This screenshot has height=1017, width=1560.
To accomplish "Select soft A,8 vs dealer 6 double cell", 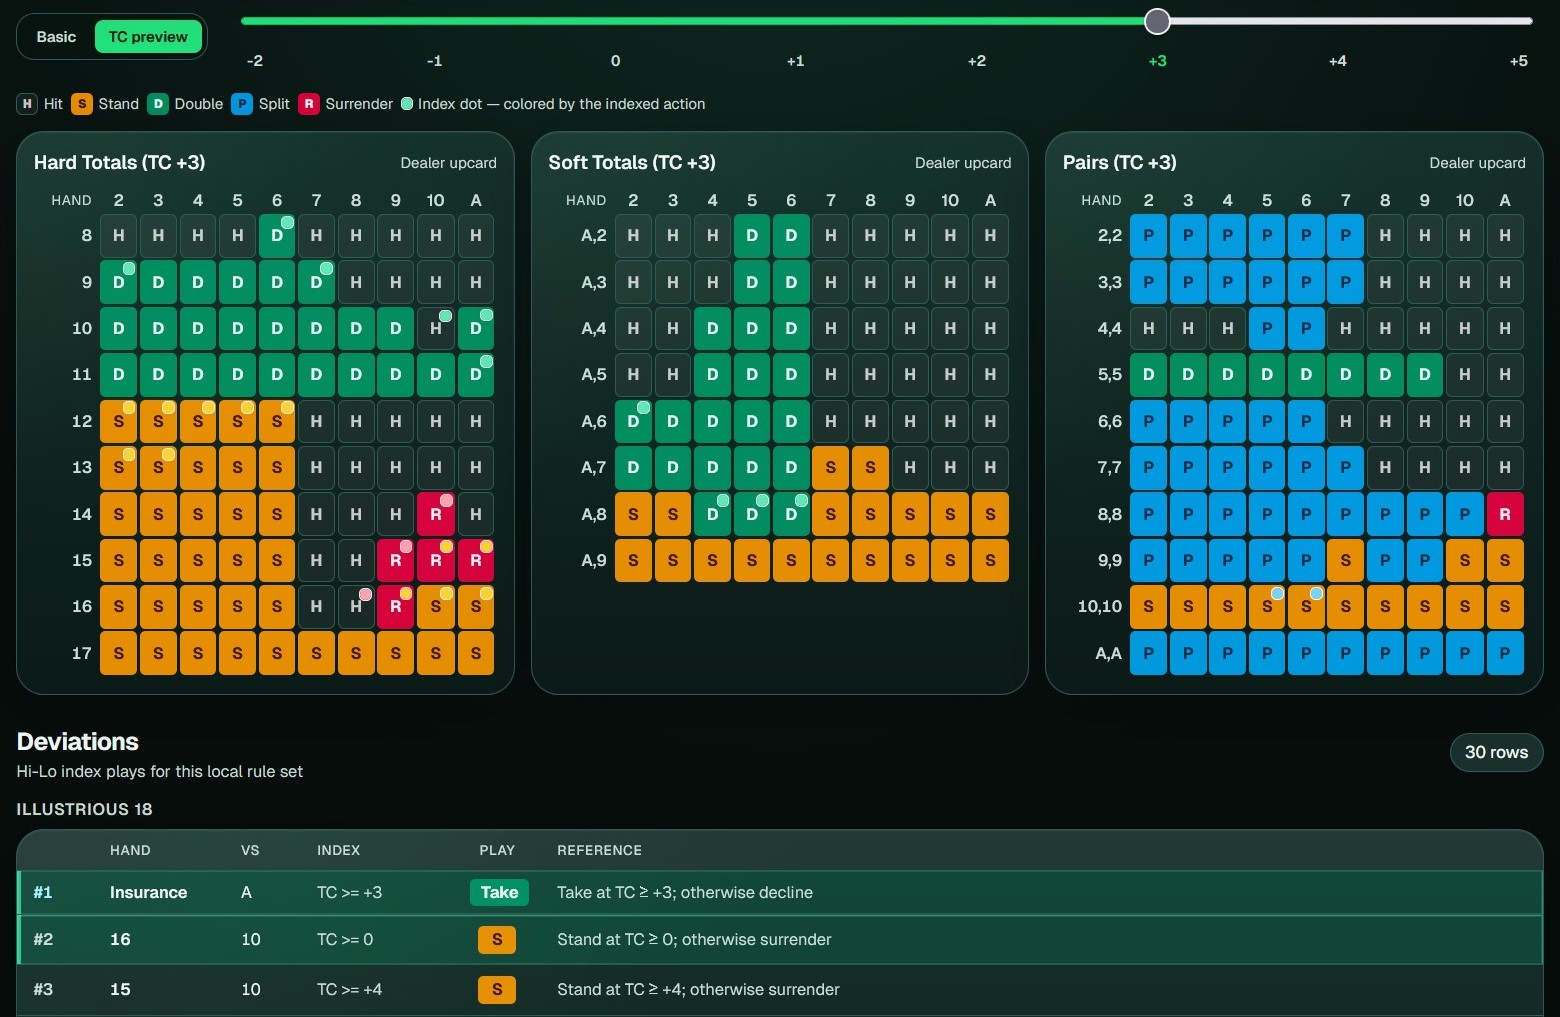I will pyautogui.click(x=791, y=514).
